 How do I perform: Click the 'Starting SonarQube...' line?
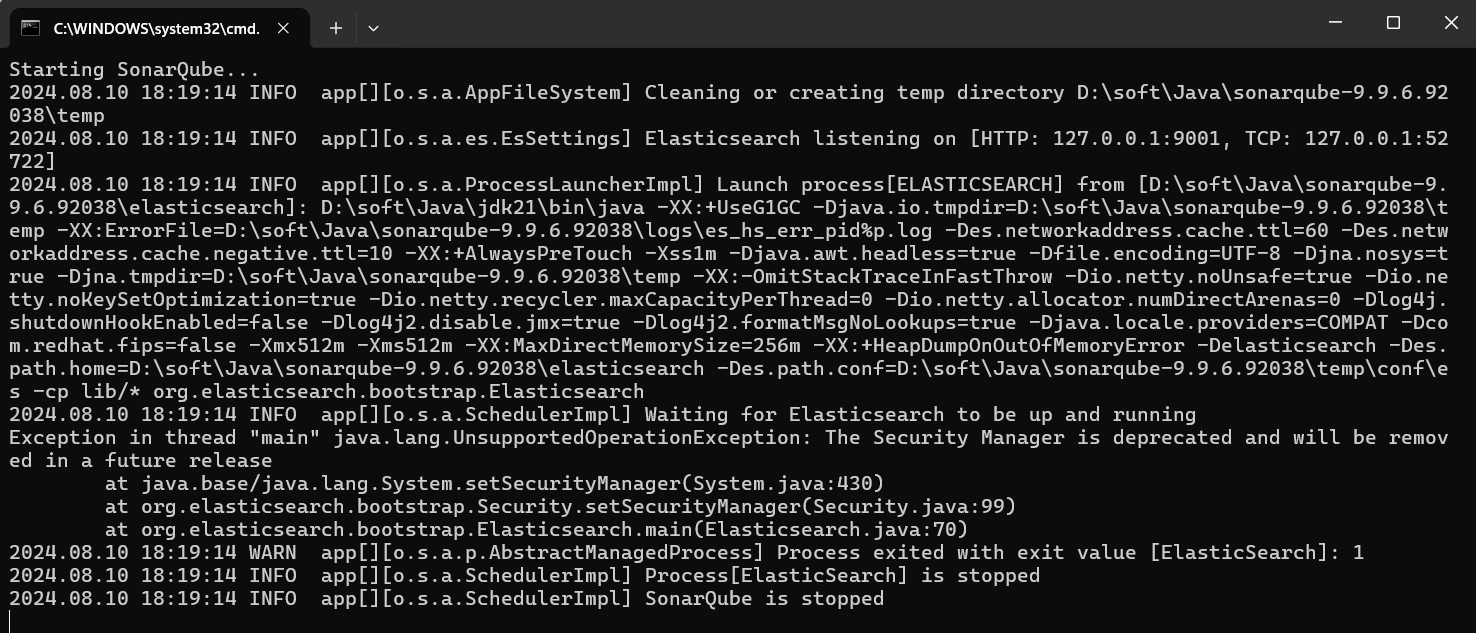coord(134,70)
